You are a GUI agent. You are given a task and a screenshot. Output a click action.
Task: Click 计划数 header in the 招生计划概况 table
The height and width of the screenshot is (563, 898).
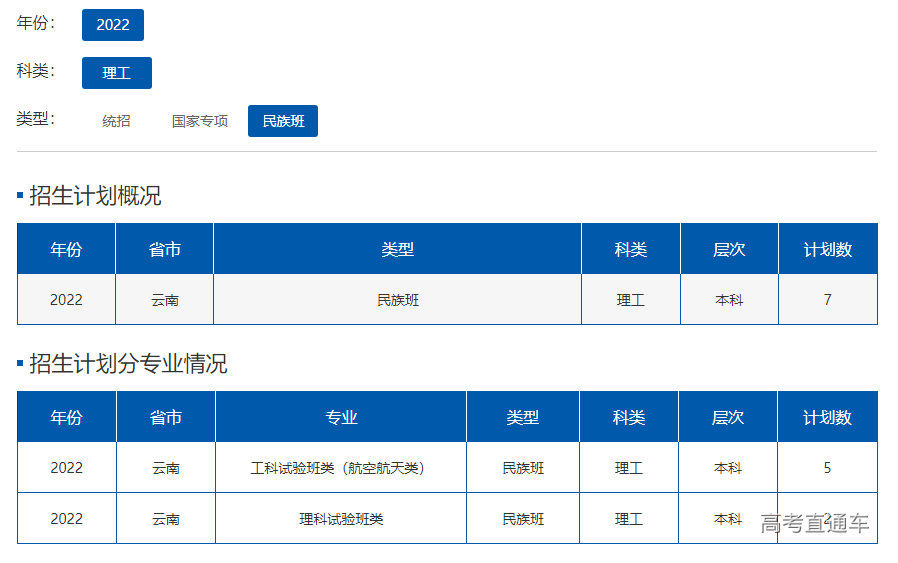[827, 249]
